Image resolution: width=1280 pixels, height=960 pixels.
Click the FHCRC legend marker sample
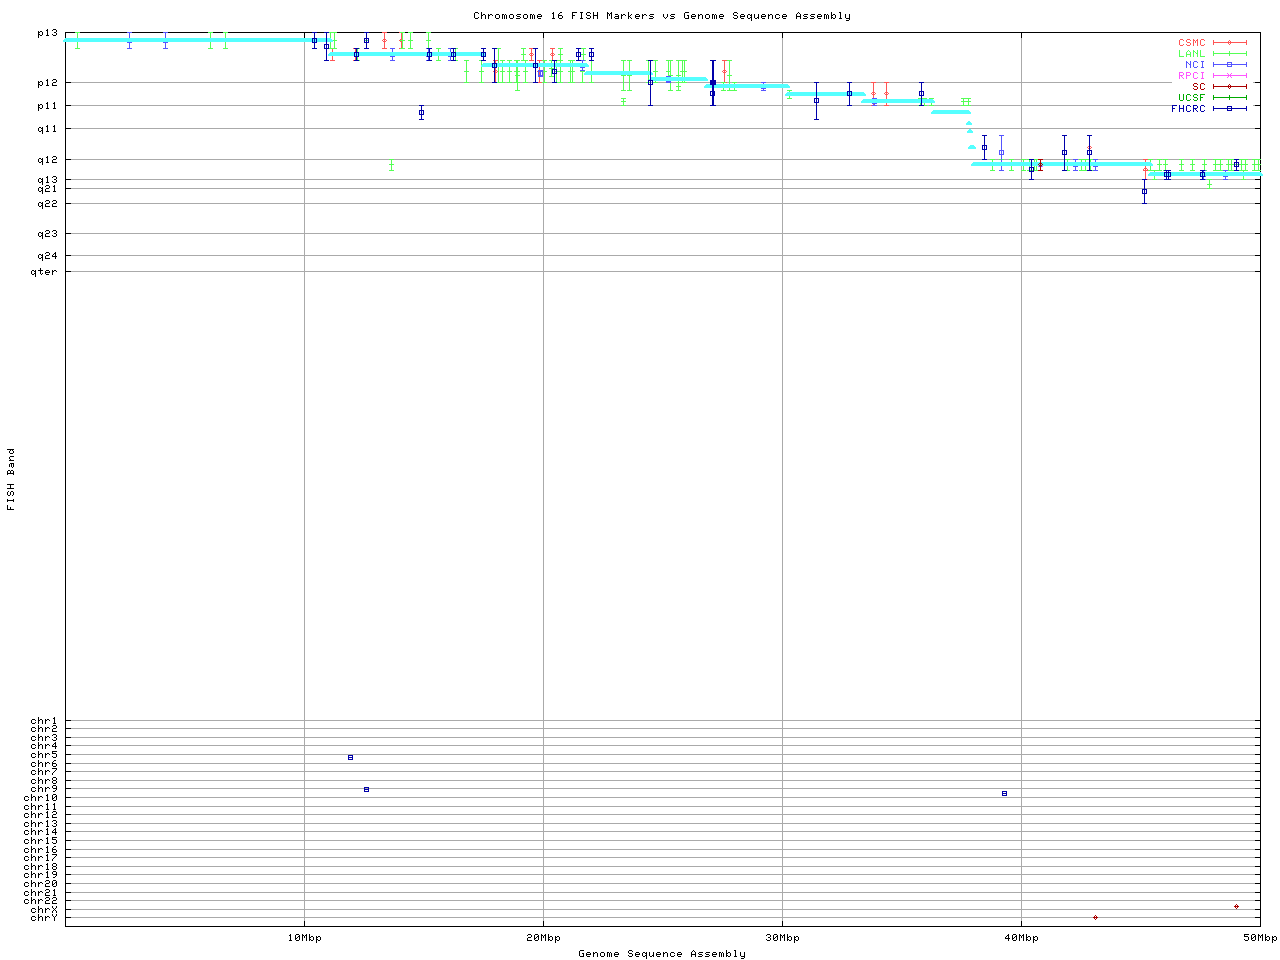[x=1230, y=108]
